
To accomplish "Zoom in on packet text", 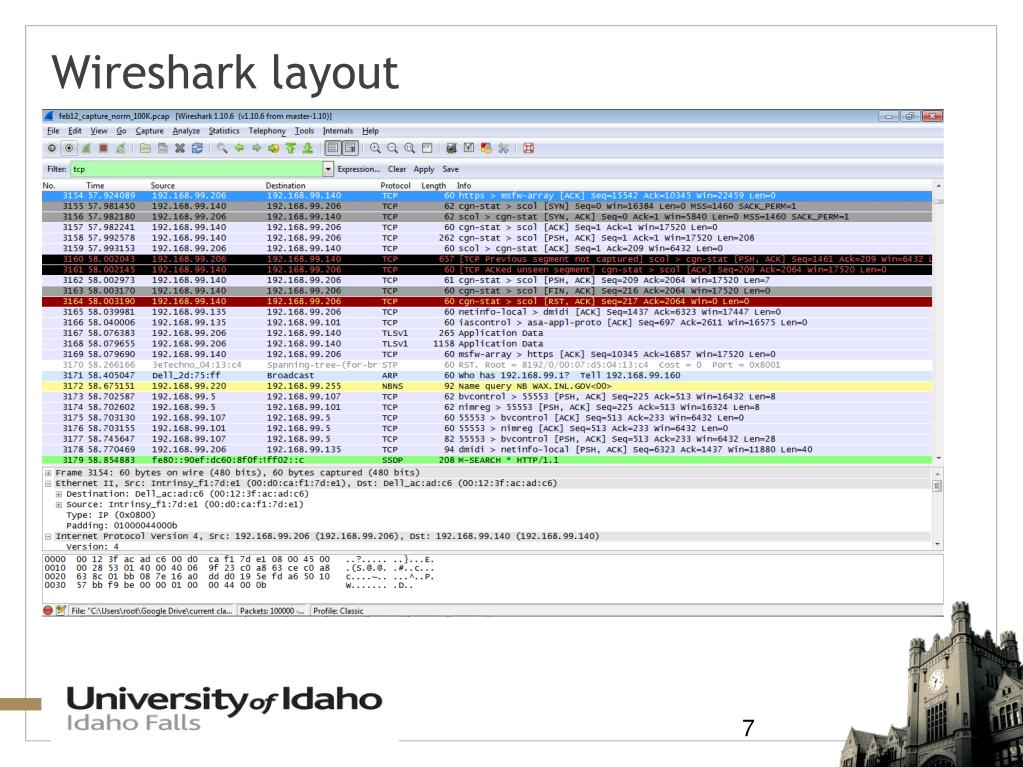I will click(375, 148).
